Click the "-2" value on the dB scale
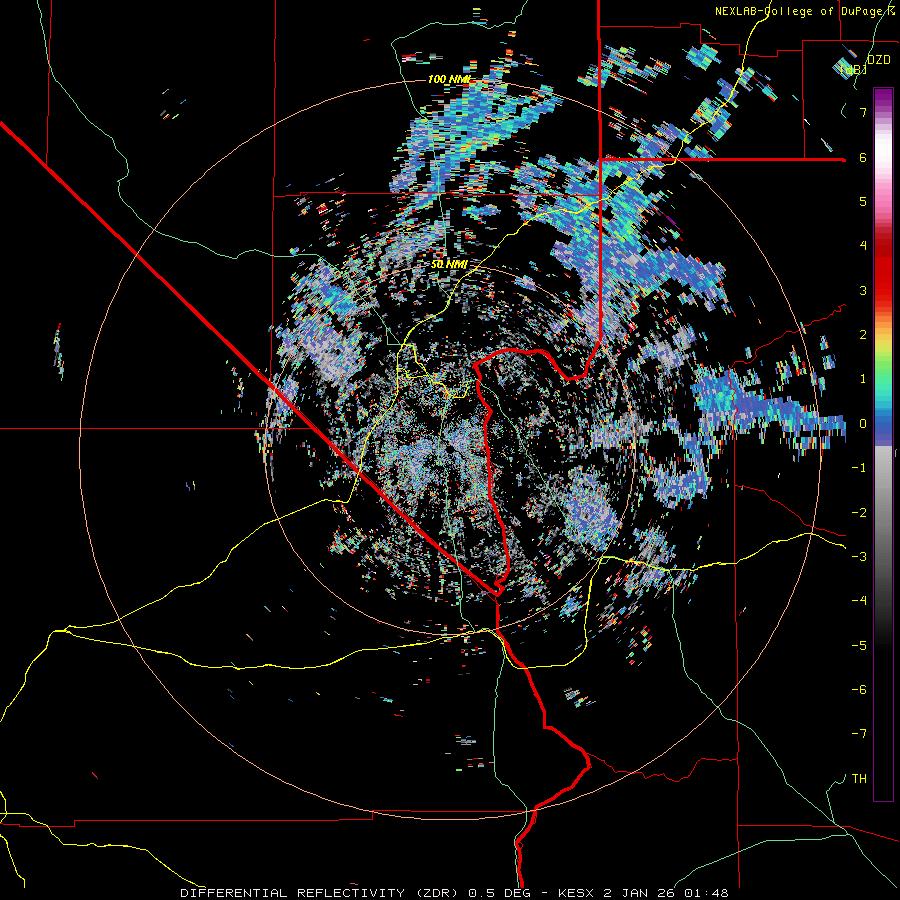This screenshot has height=900, width=900. click(859, 513)
